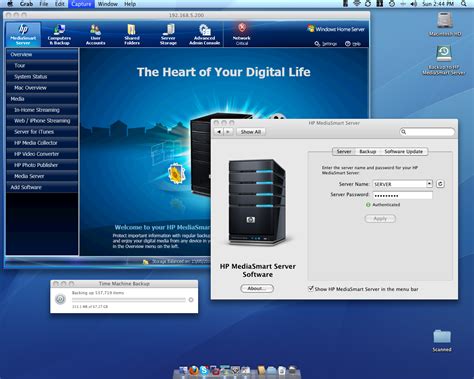The height and width of the screenshot is (379, 474).
Task: Click forward arrow in HP MediaSmart Server preferences
Action: tap(228, 132)
